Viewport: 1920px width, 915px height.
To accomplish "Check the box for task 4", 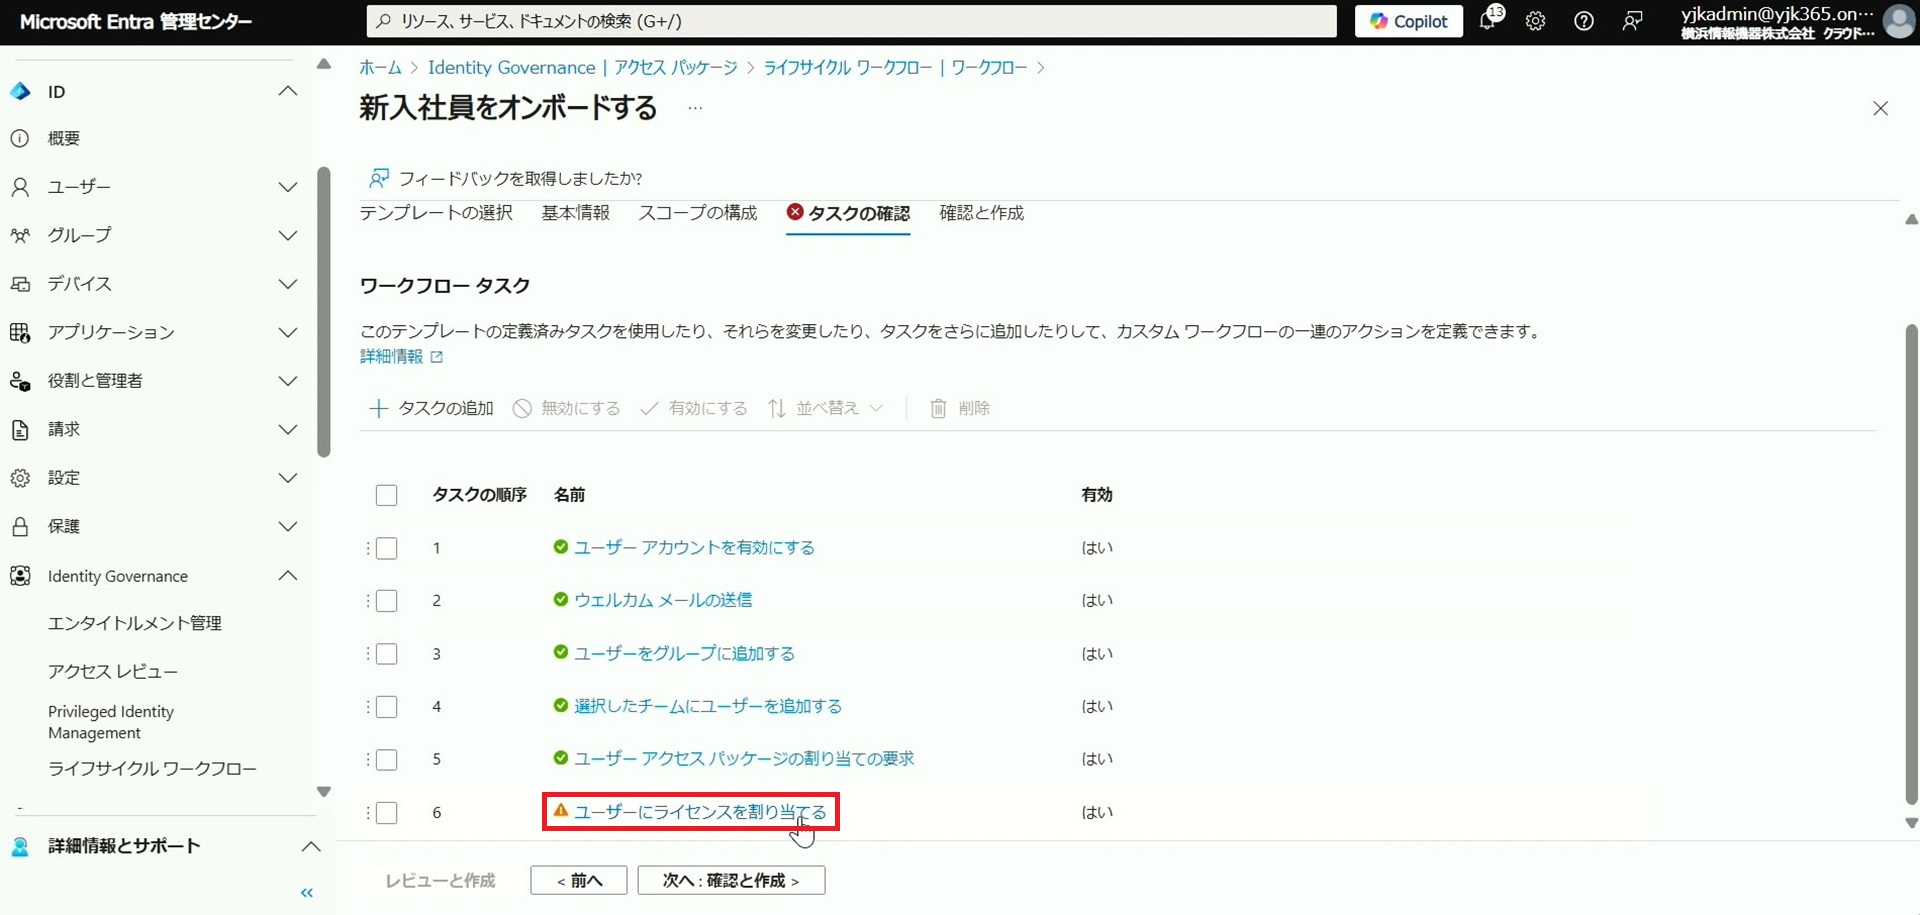I will point(387,707).
